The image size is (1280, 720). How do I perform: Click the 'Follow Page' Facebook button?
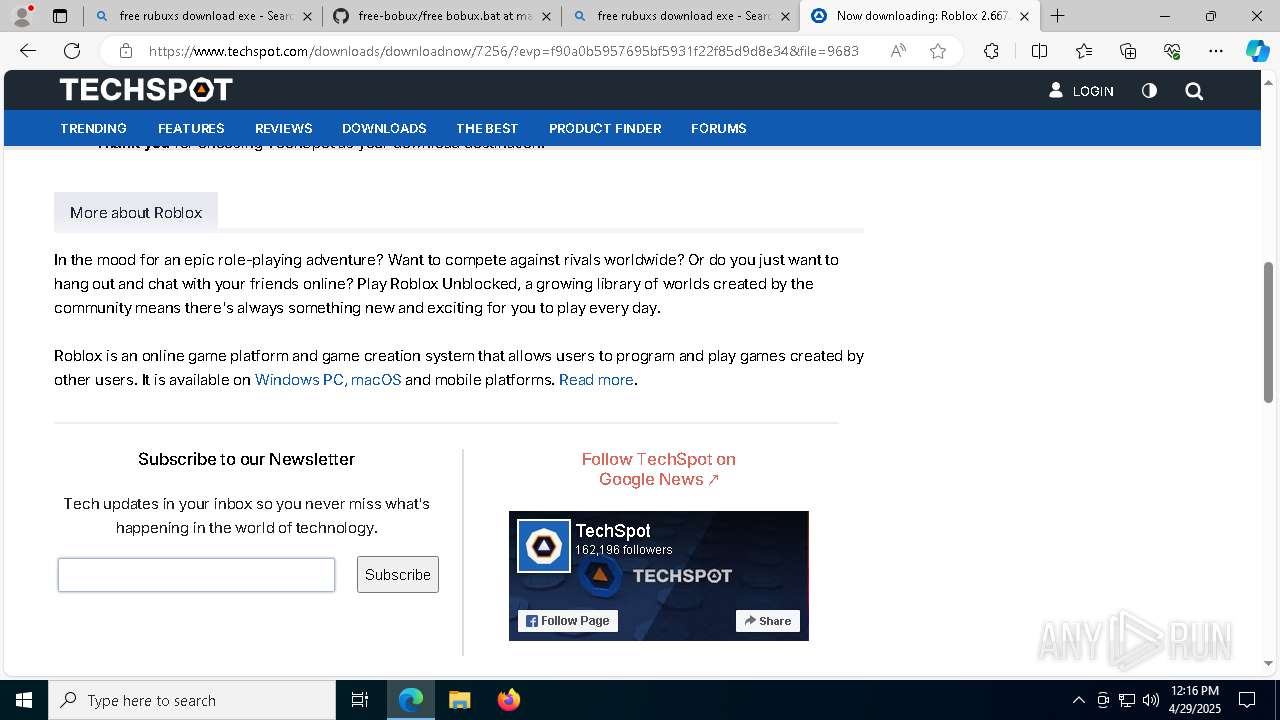pyautogui.click(x=568, y=621)
